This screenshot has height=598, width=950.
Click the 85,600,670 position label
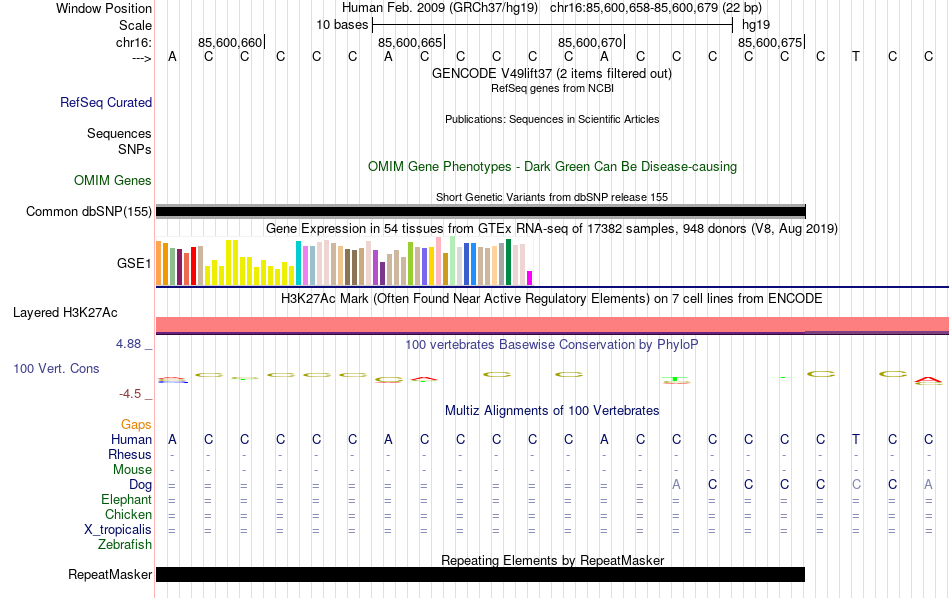[590, 42]
